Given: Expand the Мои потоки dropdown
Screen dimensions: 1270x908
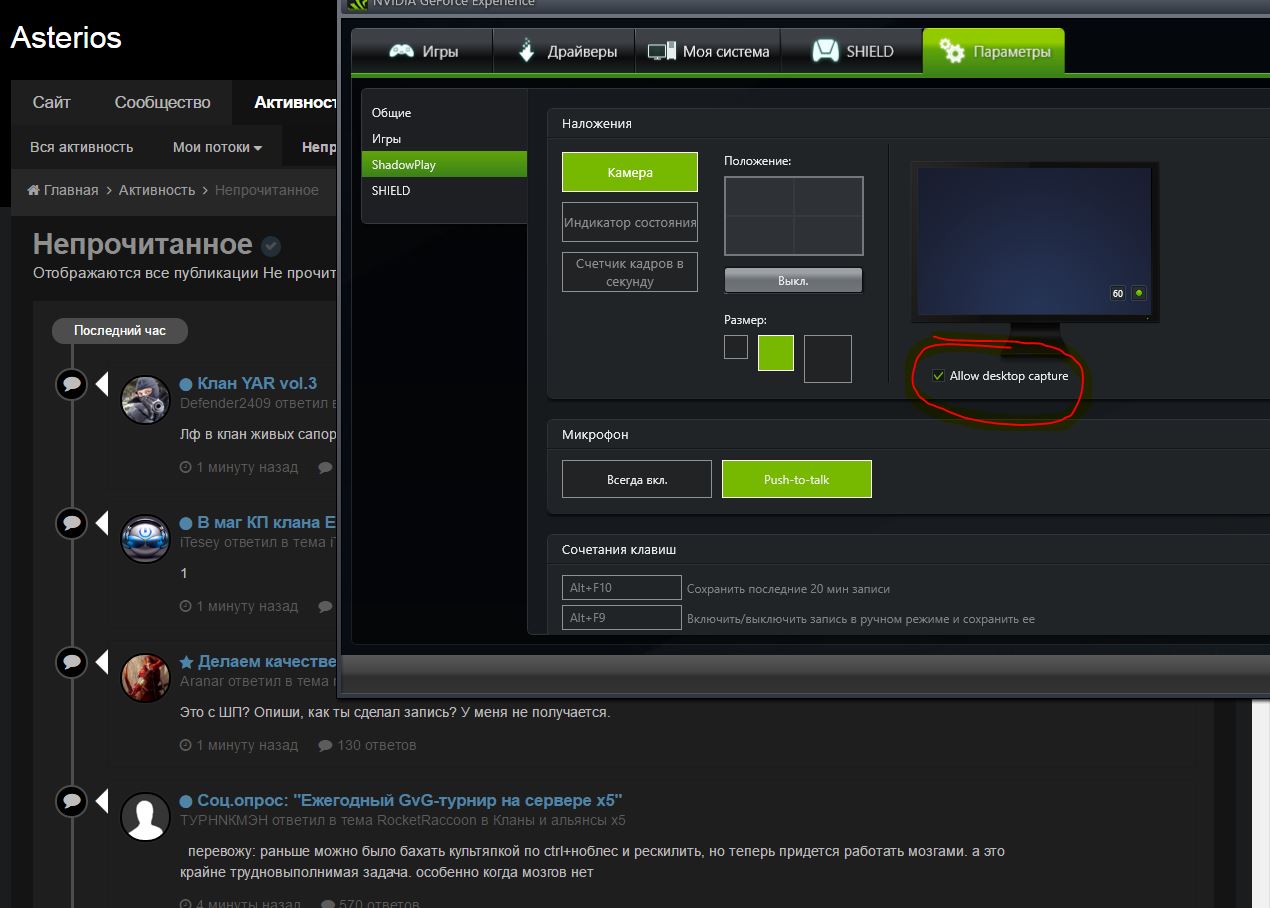Looking at the screenshot, I should (217, 147).
